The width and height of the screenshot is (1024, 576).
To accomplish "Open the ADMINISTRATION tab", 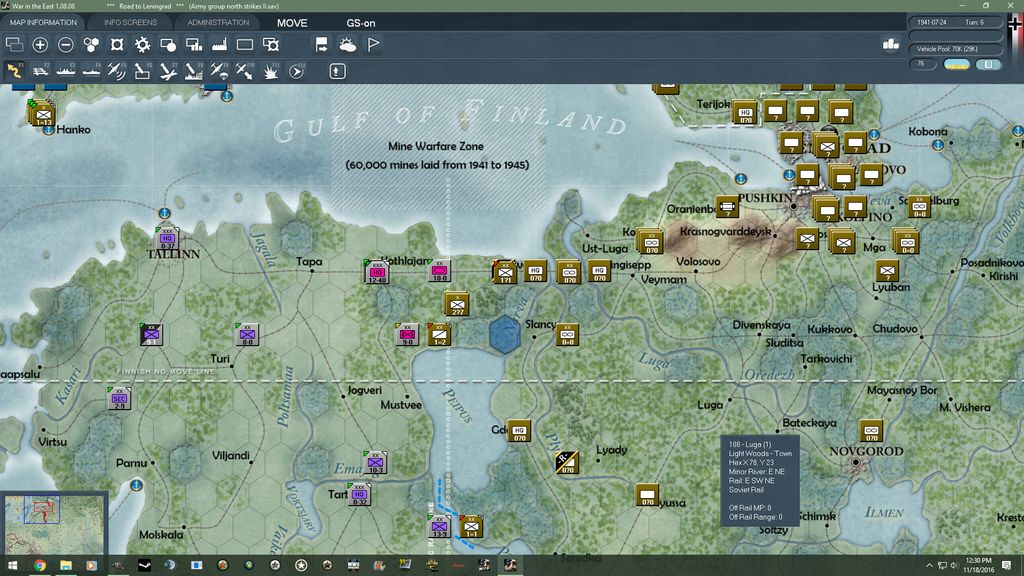I will 218,22.
